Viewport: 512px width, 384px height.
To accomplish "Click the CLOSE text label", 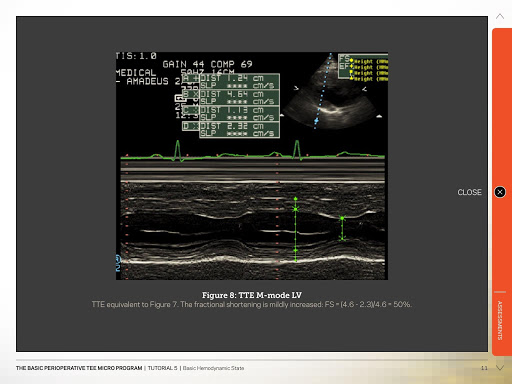I will pos(469,192).
